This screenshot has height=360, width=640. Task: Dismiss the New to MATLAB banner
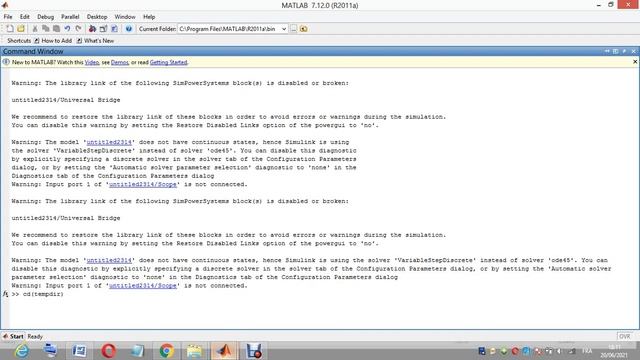(x=635, y=62)
